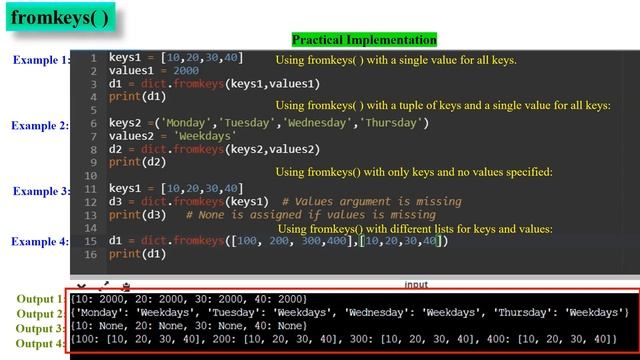Screen dimensions: 640x360
Task: Click line number 14 in the gutter
Action: click(91, 228)
